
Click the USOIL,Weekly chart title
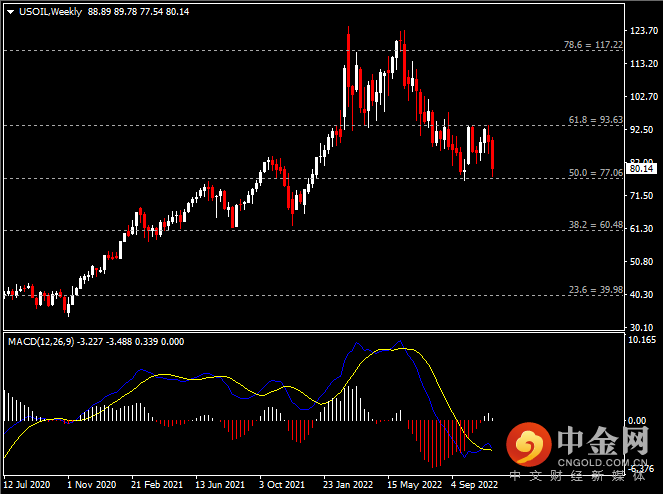pyautogui.click(x=49, y=11)
